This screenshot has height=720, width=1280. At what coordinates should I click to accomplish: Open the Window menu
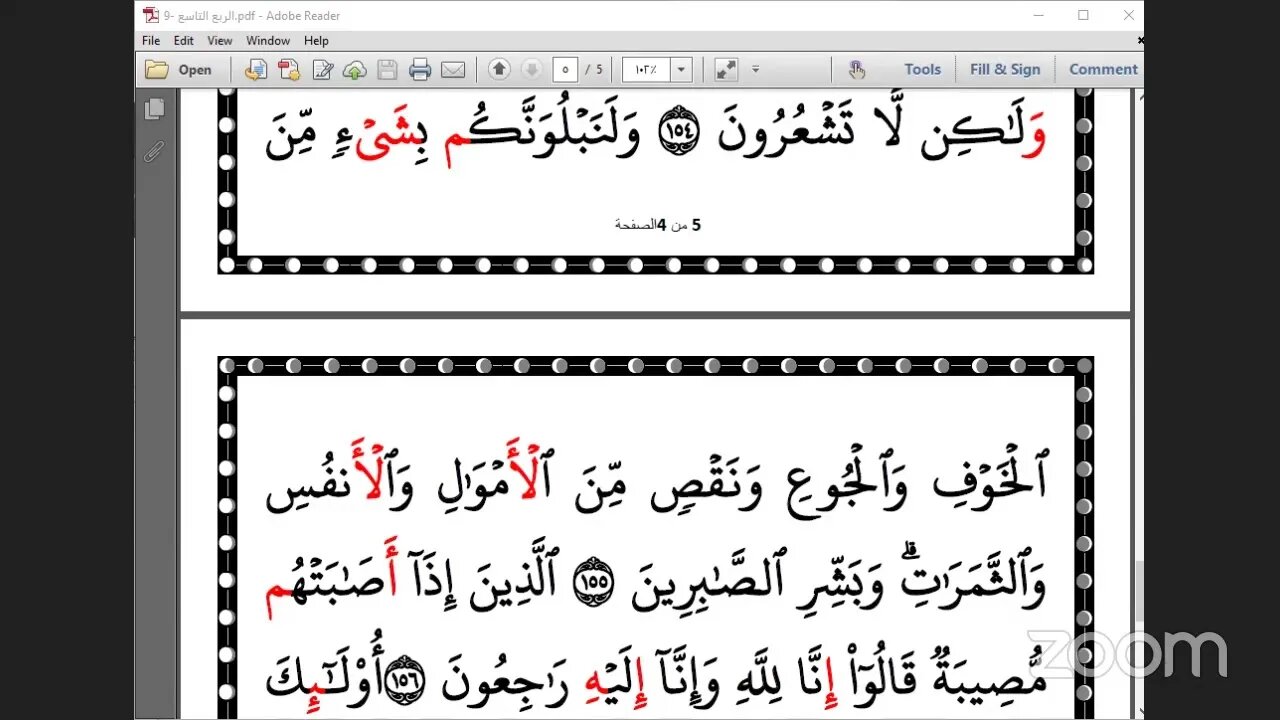[268, 41]
